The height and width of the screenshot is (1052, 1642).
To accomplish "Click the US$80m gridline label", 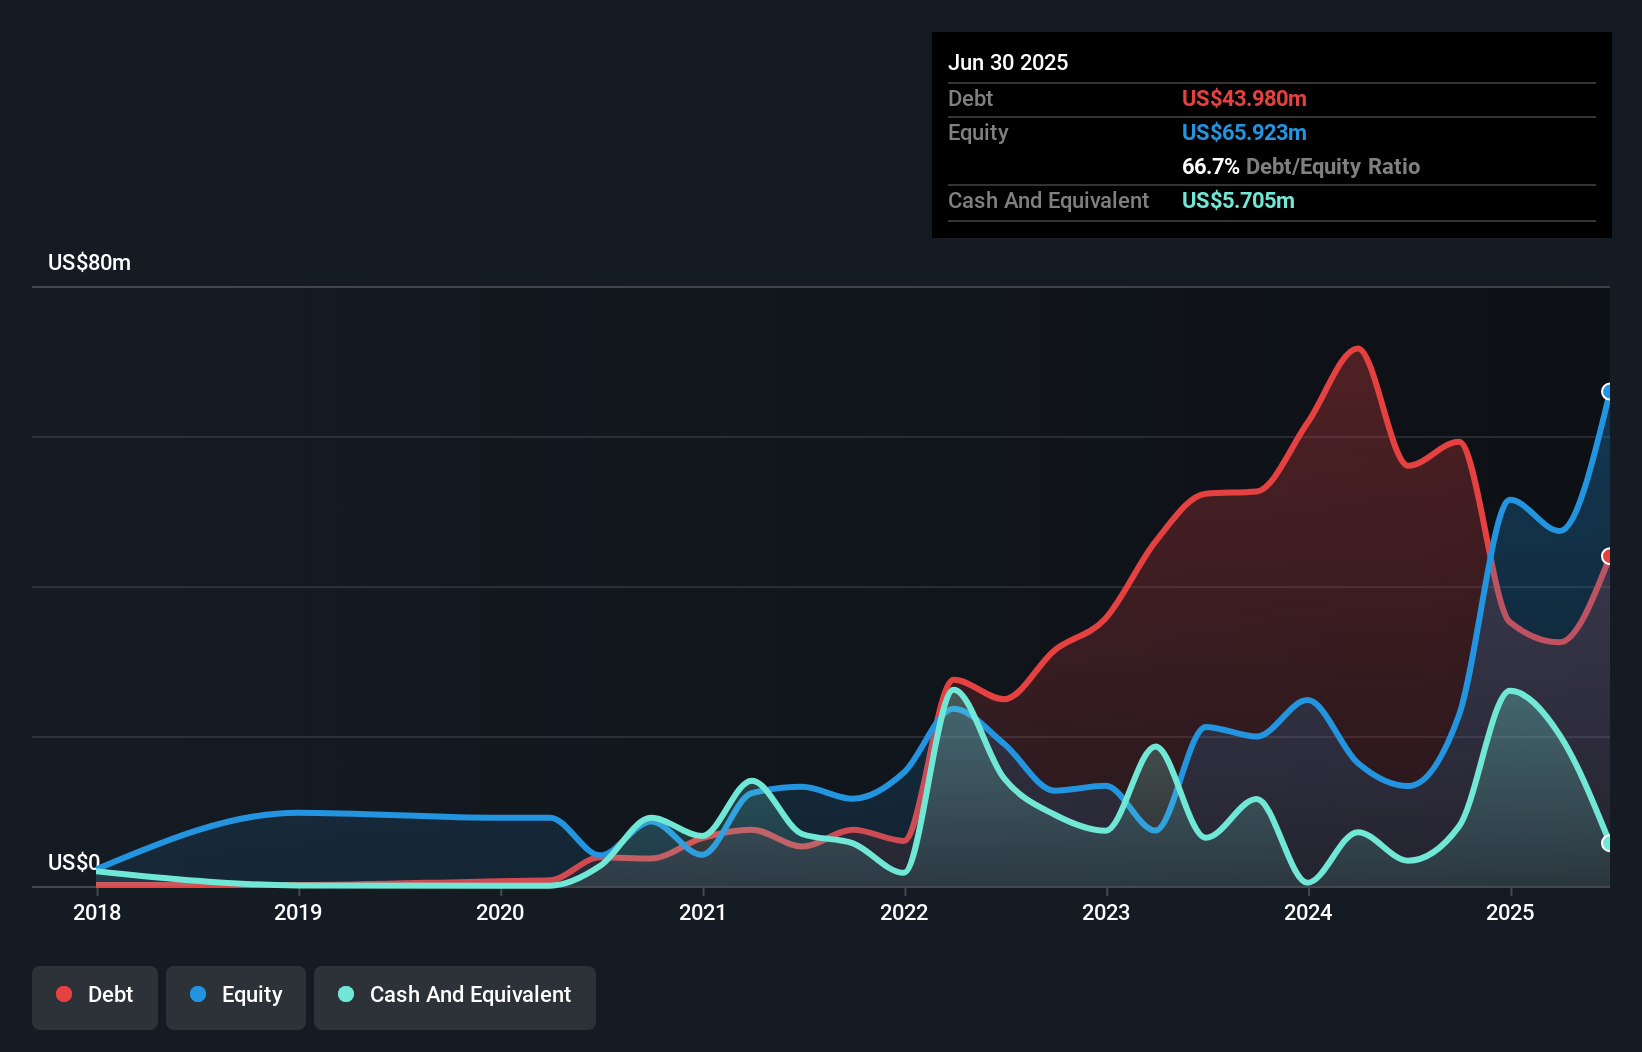I will [x=88, y=262].
